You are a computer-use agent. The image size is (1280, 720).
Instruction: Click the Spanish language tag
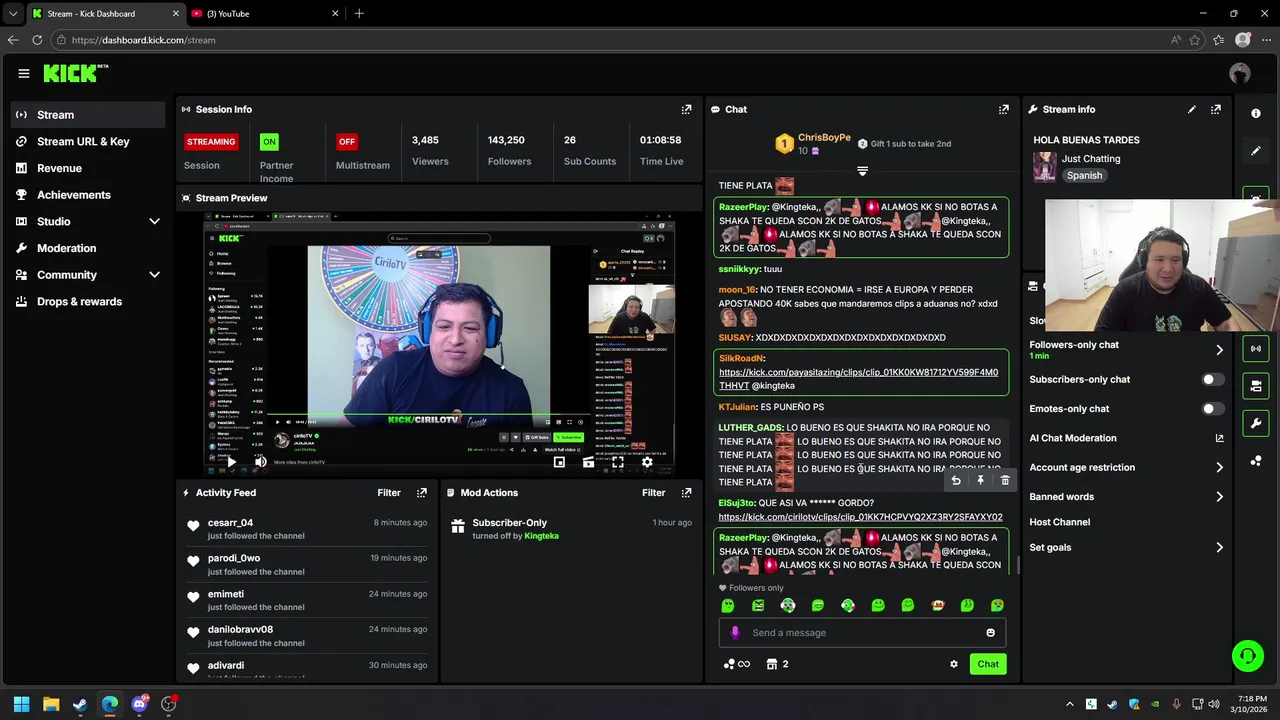1084,176
